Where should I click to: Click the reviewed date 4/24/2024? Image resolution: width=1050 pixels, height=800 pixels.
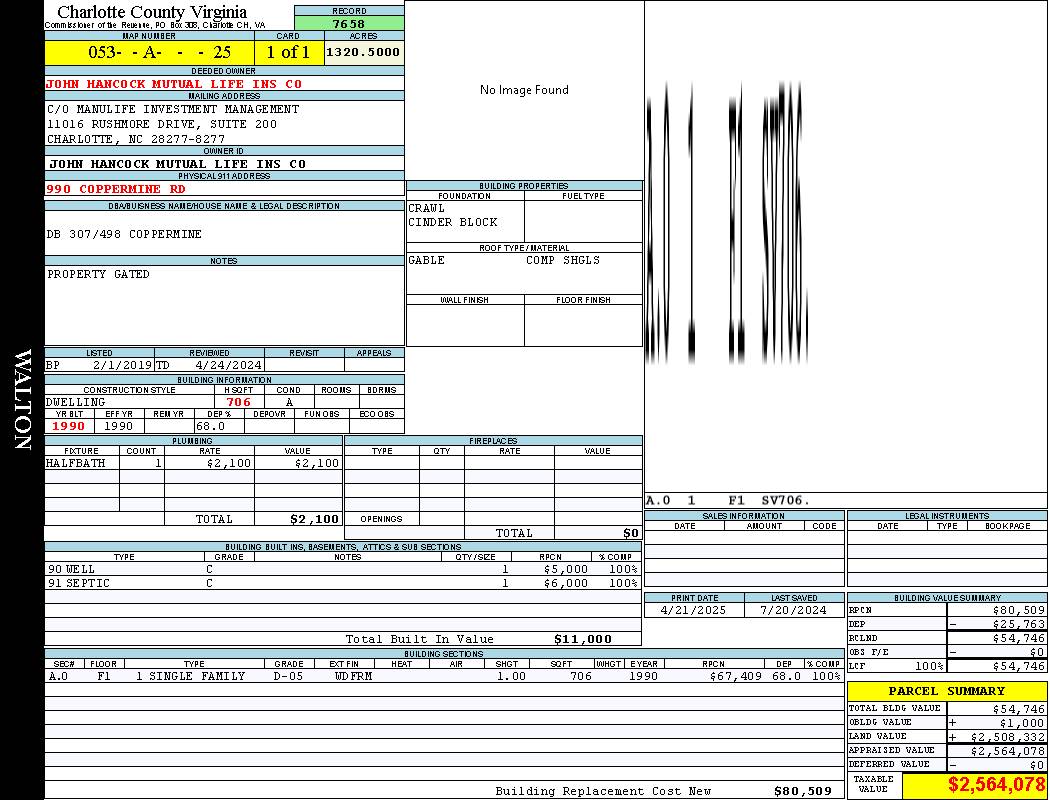tap(228, 365)
